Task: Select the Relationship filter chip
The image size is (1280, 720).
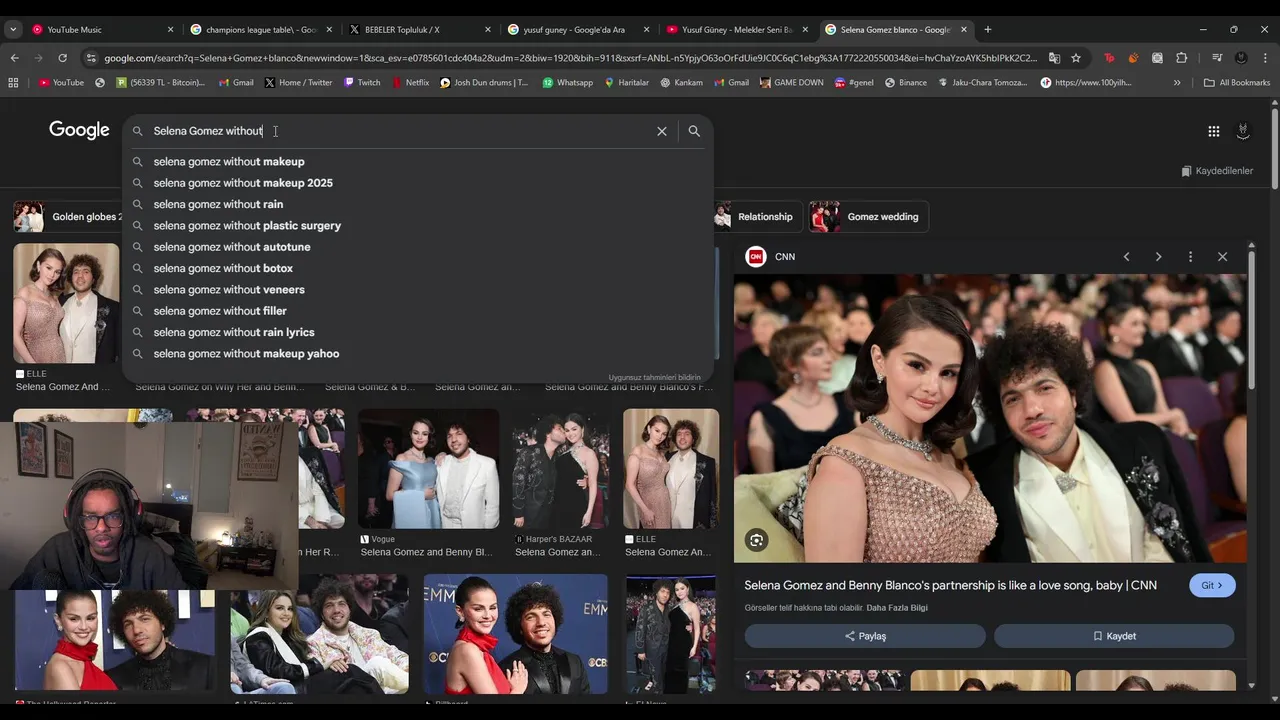Action: click(x=757, y=217)
